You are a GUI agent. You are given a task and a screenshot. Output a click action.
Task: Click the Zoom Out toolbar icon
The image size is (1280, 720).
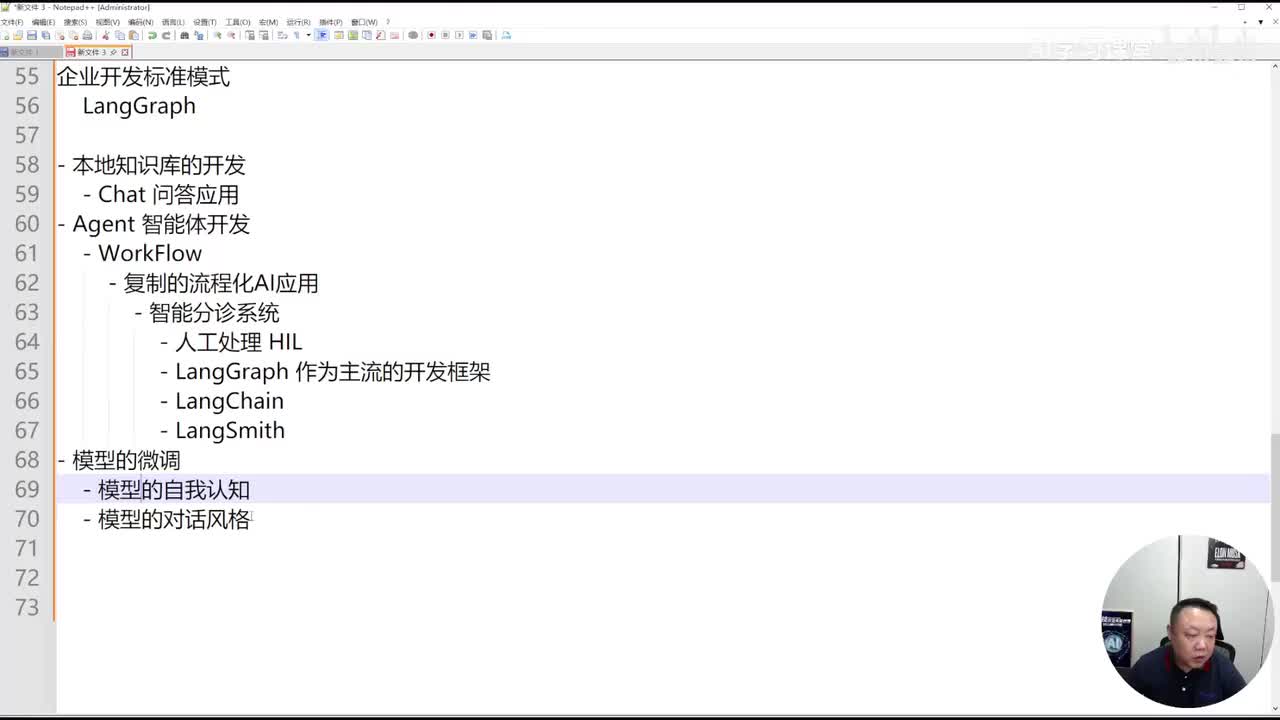[231, 35]
